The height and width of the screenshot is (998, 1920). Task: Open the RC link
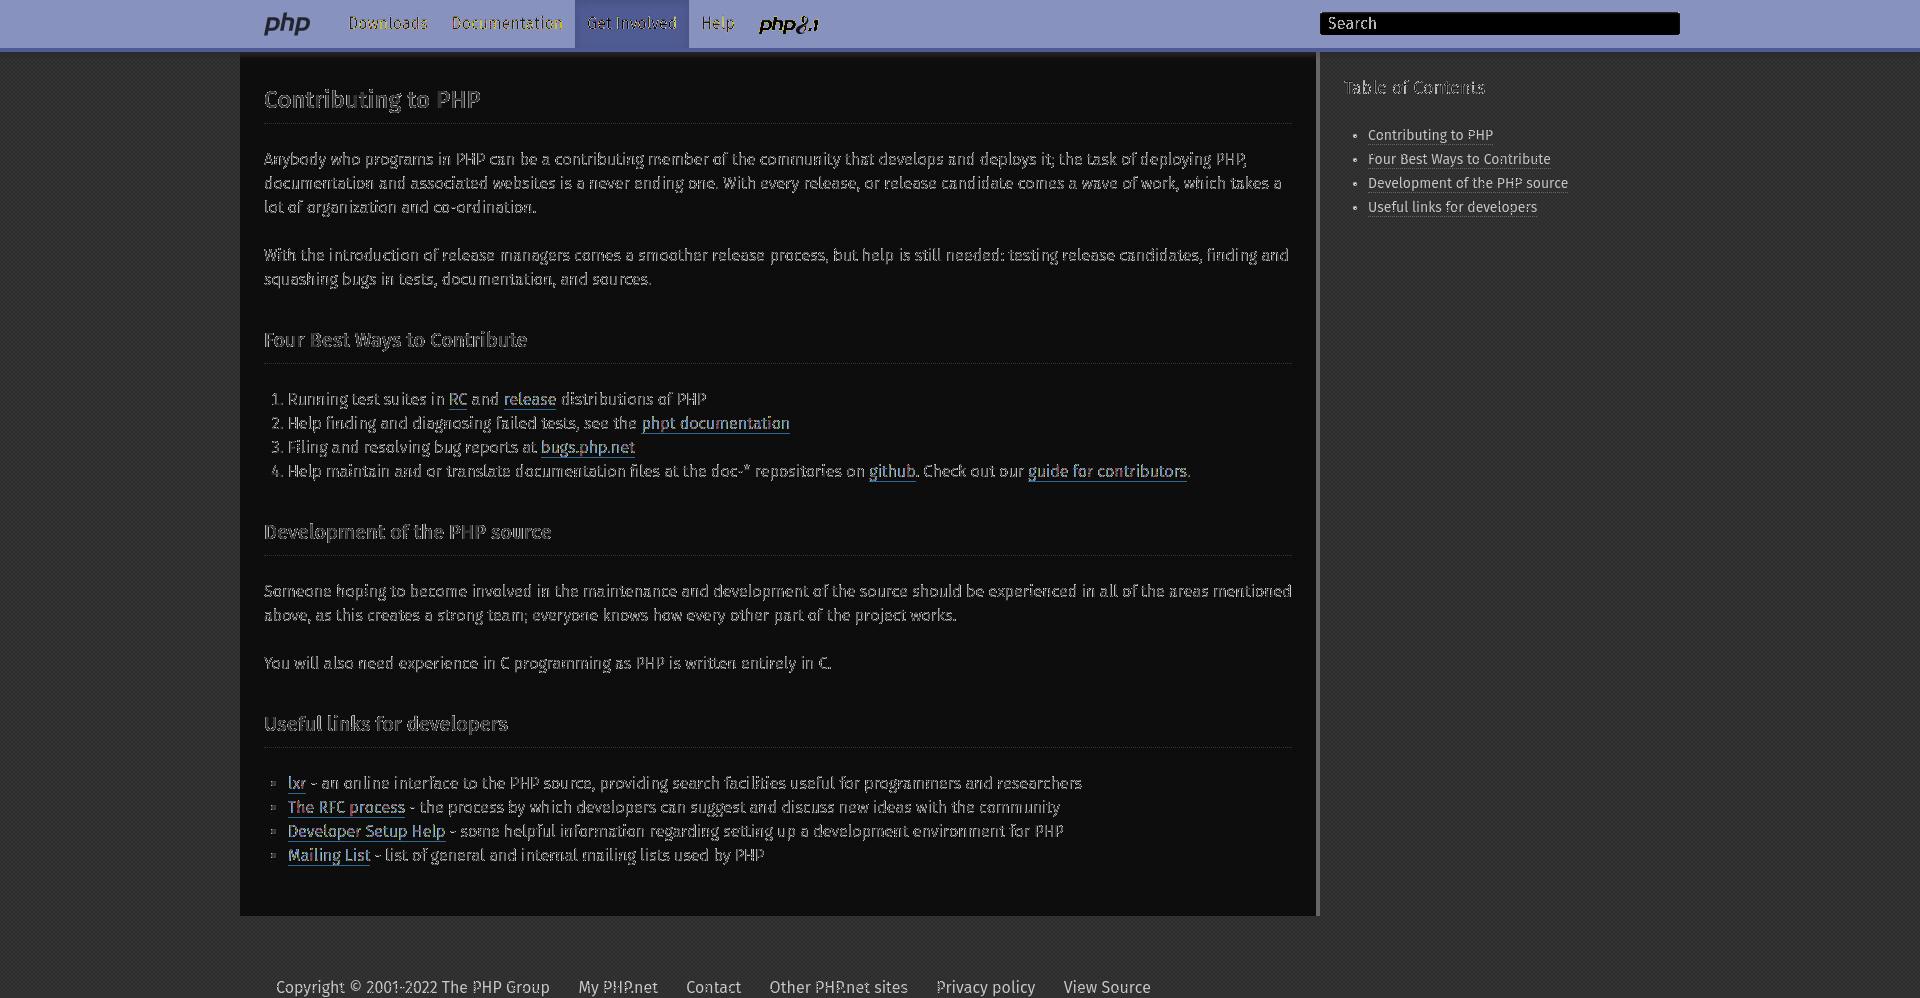pyautogui.click(x=458, y=399)
